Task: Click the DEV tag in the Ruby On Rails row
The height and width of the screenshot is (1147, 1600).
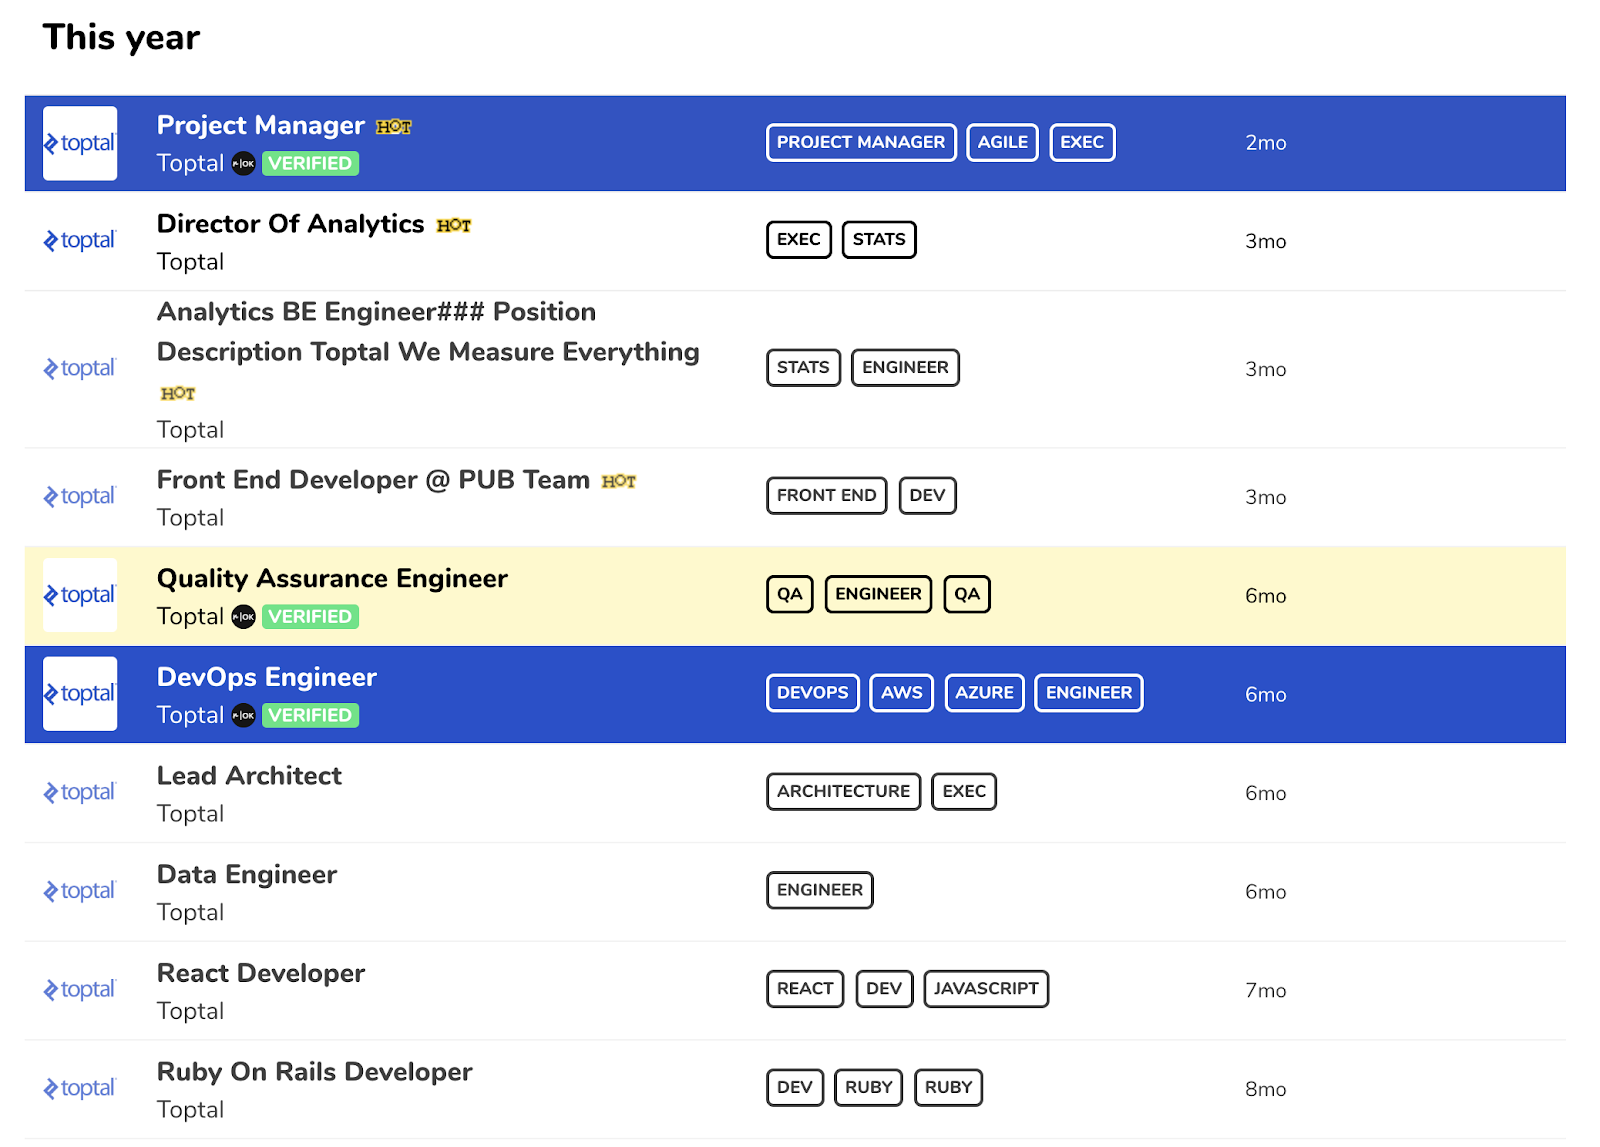Action: coord(795,1088)
